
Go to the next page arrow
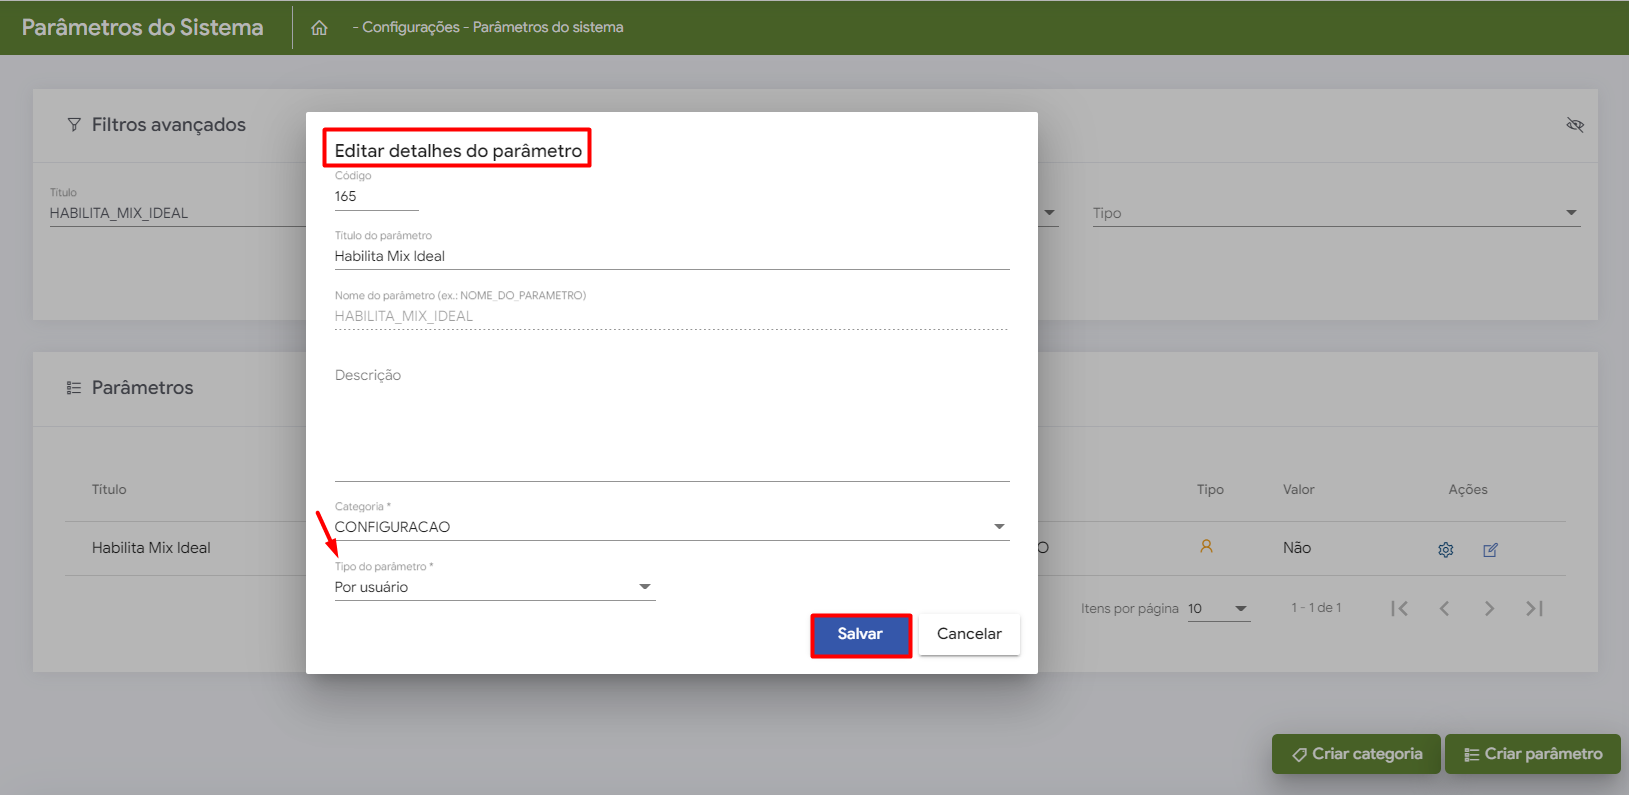(1489, 608)
